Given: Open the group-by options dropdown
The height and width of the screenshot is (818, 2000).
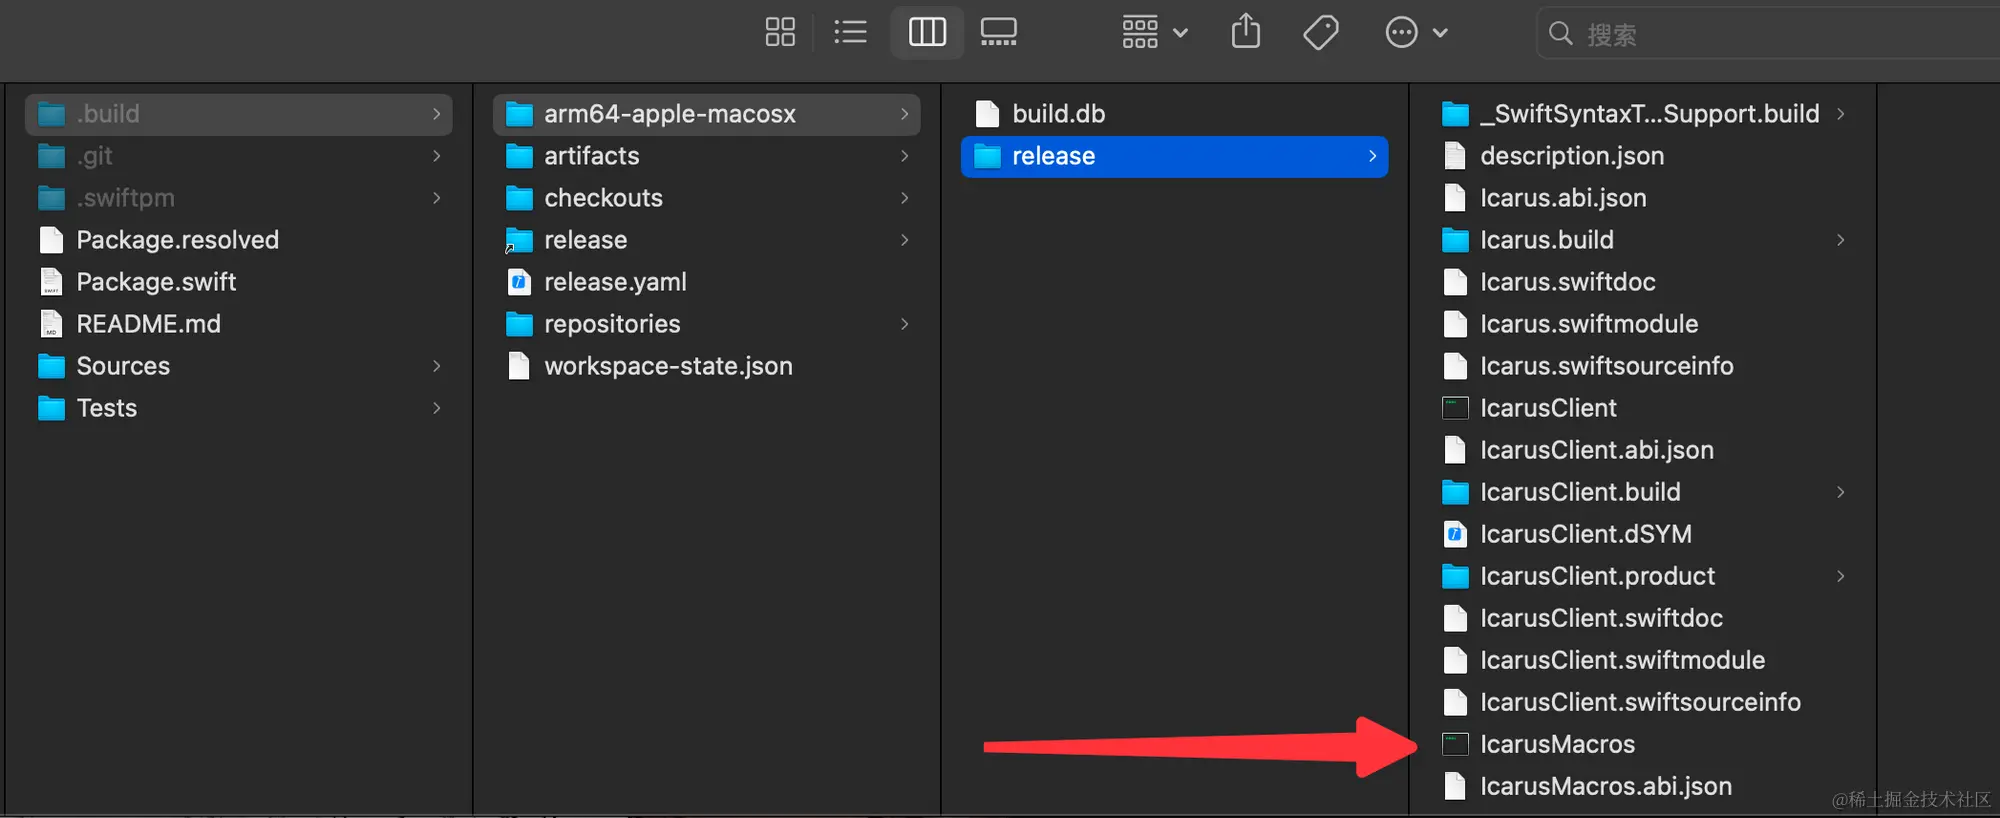Looking at the screenshot, I should [1154, 32].
